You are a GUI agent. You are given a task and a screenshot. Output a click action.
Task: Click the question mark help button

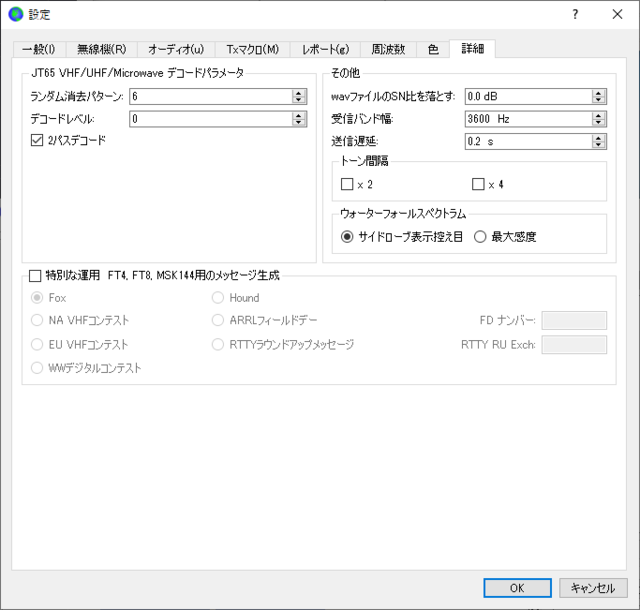[575, 14]
